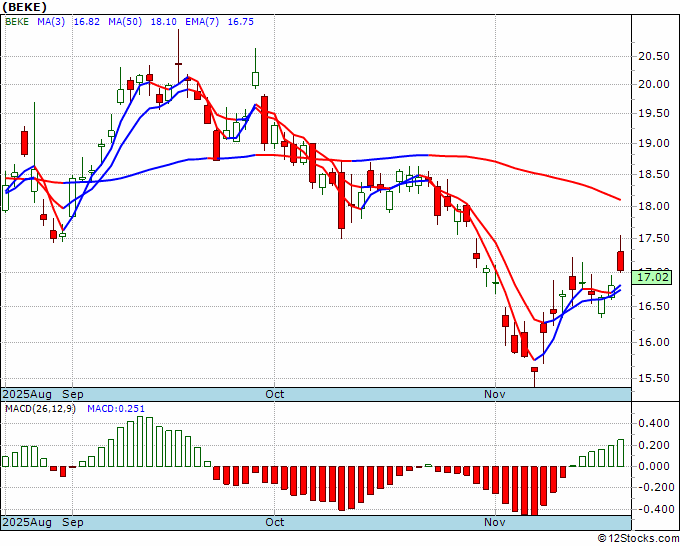Viewport: 680px width, 546px height.
Task: Click the 17.50 price axis label
Action: pos(654,239)
